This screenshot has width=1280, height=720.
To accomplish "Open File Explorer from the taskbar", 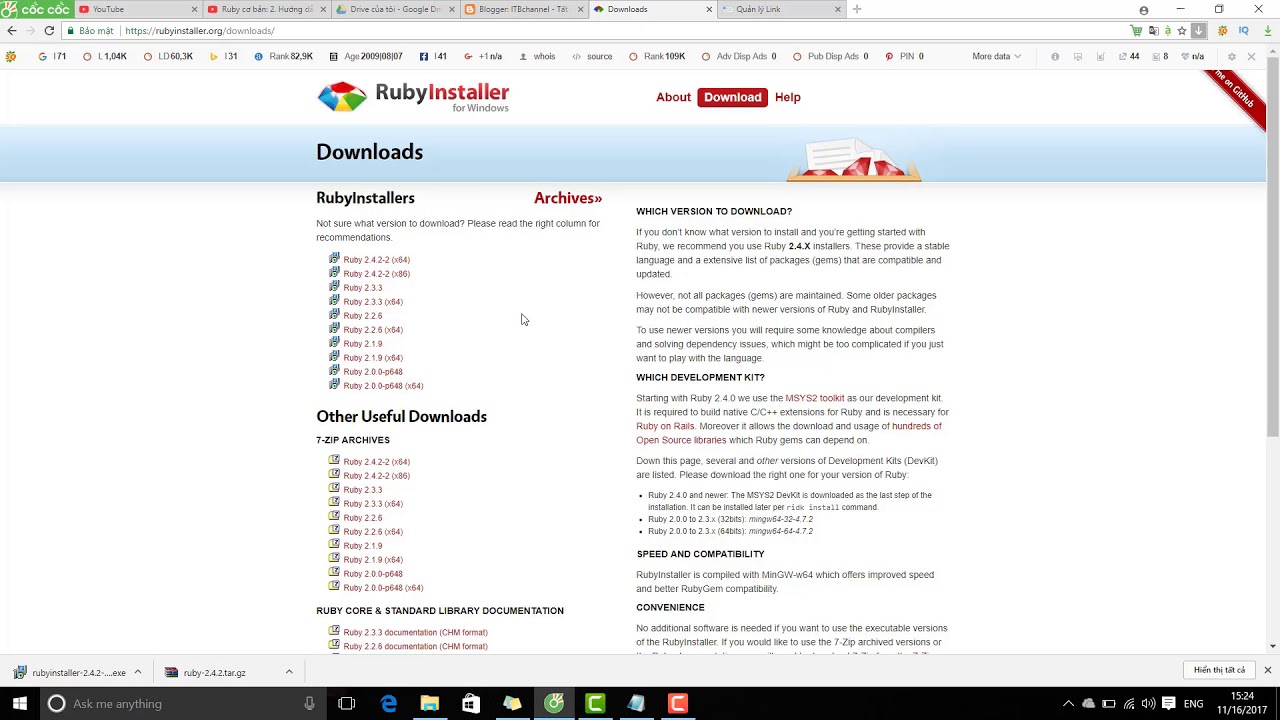I will pos(430,704).
